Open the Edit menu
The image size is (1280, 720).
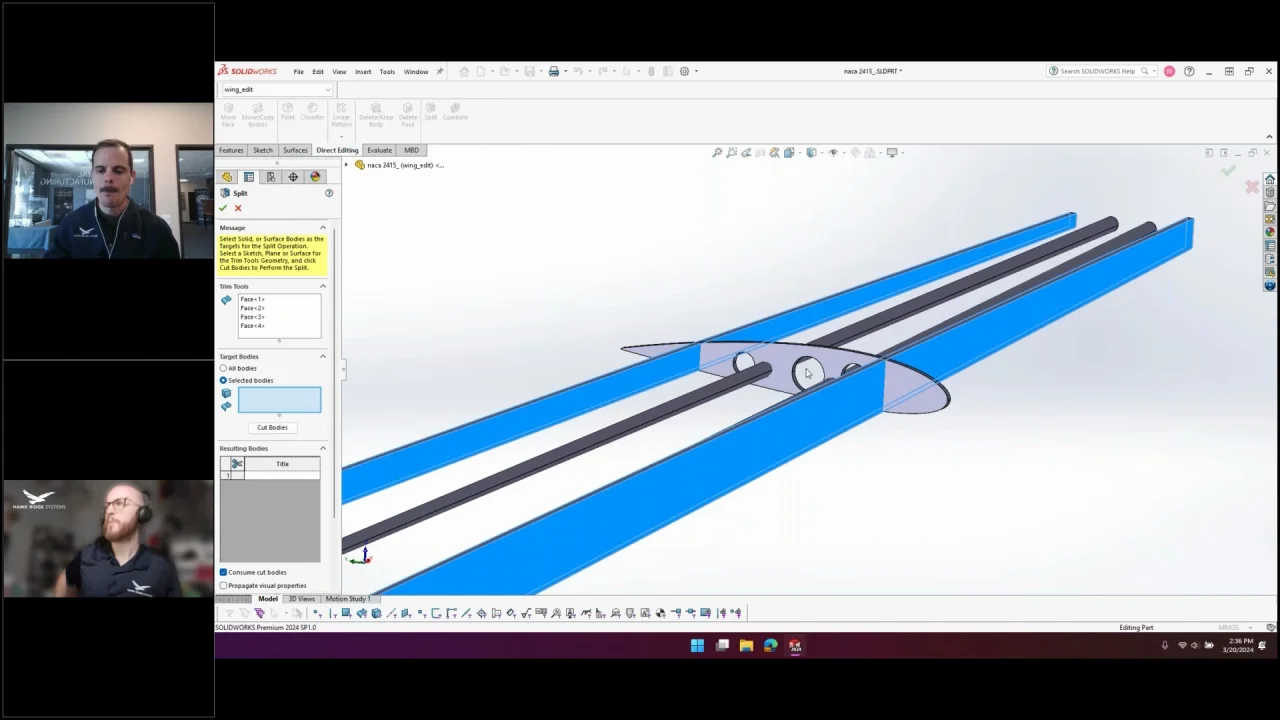(318, 71)
